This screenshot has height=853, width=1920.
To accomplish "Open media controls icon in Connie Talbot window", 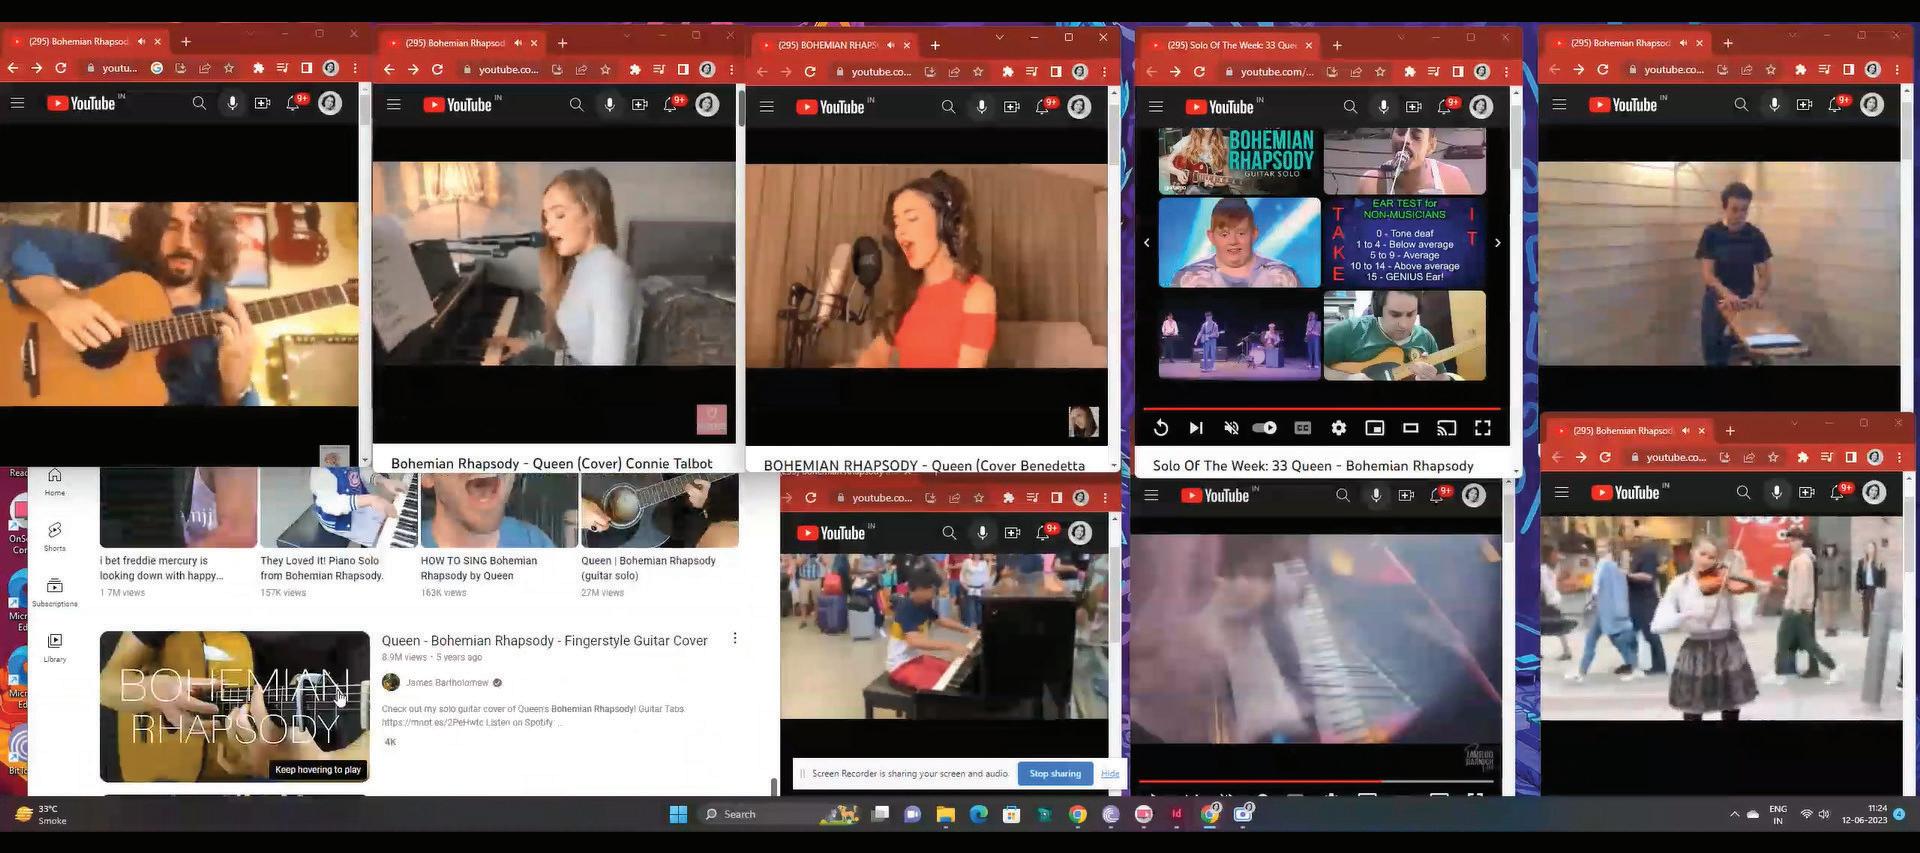I will (x=659, y=70).
